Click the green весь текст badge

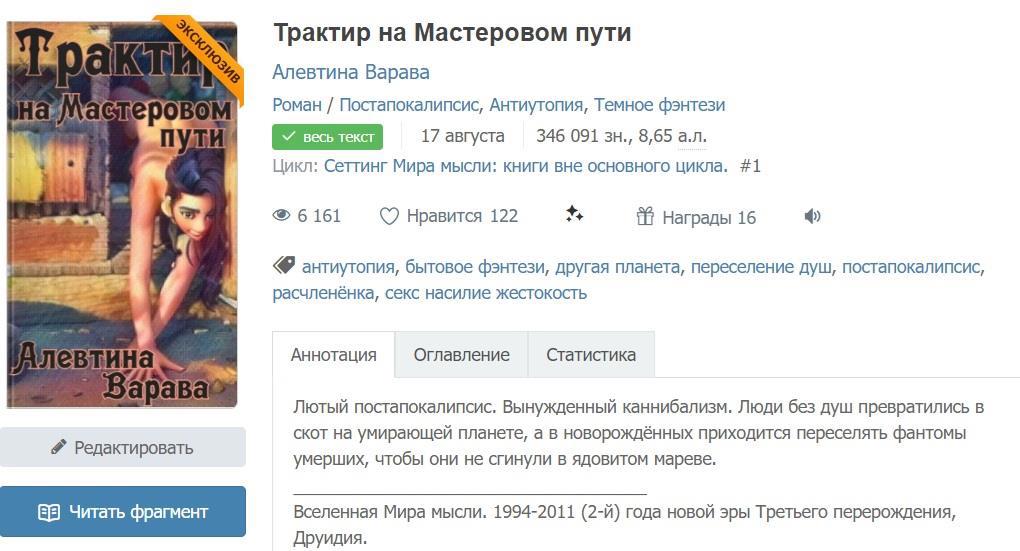pyautogui.click(x=327, y=137)
